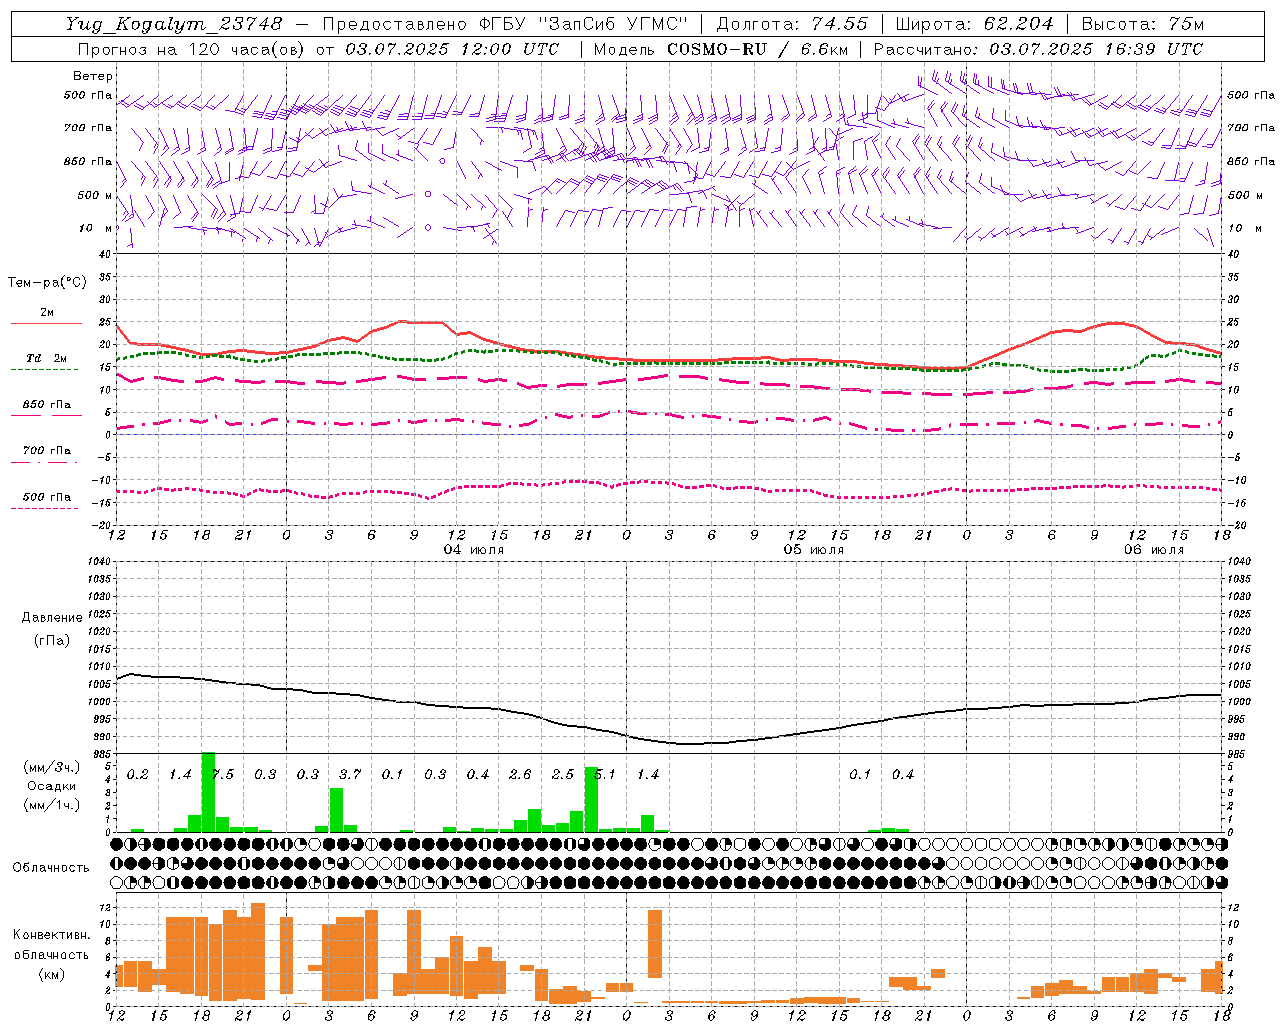The width and height of the screenshot is (1280, 1024).
Task: Click the Td 2м dew point legend label
Action: click(46, 358)
